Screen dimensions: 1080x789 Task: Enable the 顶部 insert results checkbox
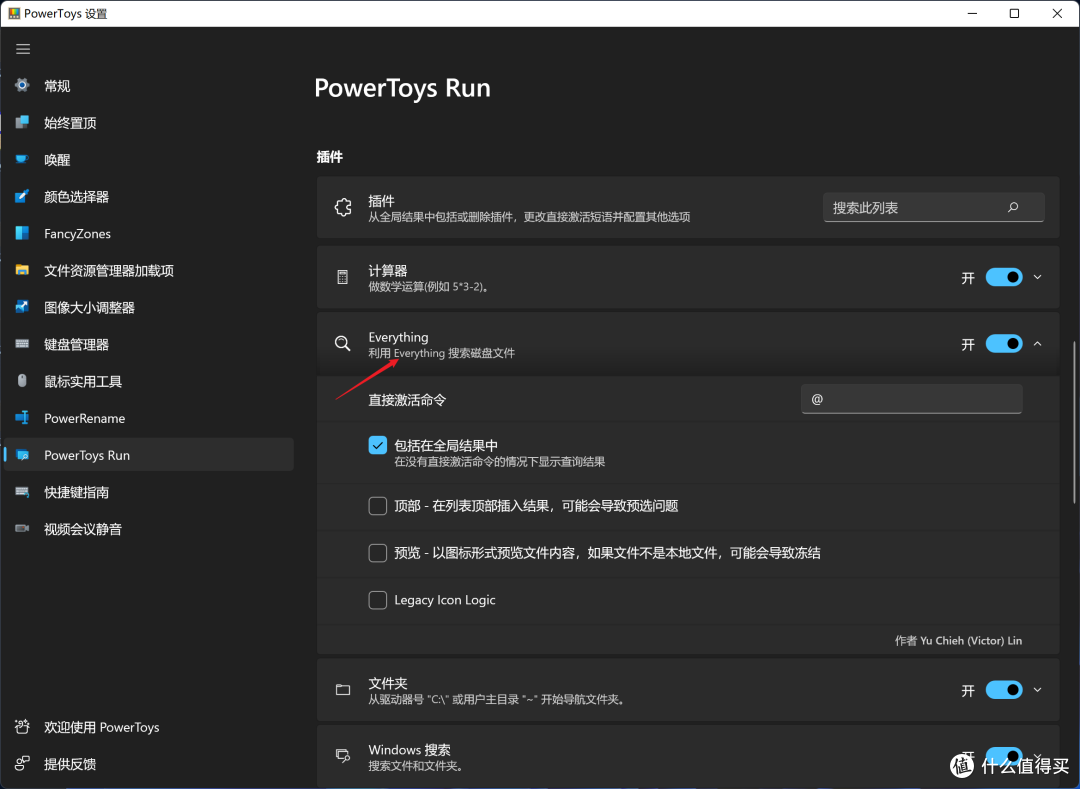(377, 506)
